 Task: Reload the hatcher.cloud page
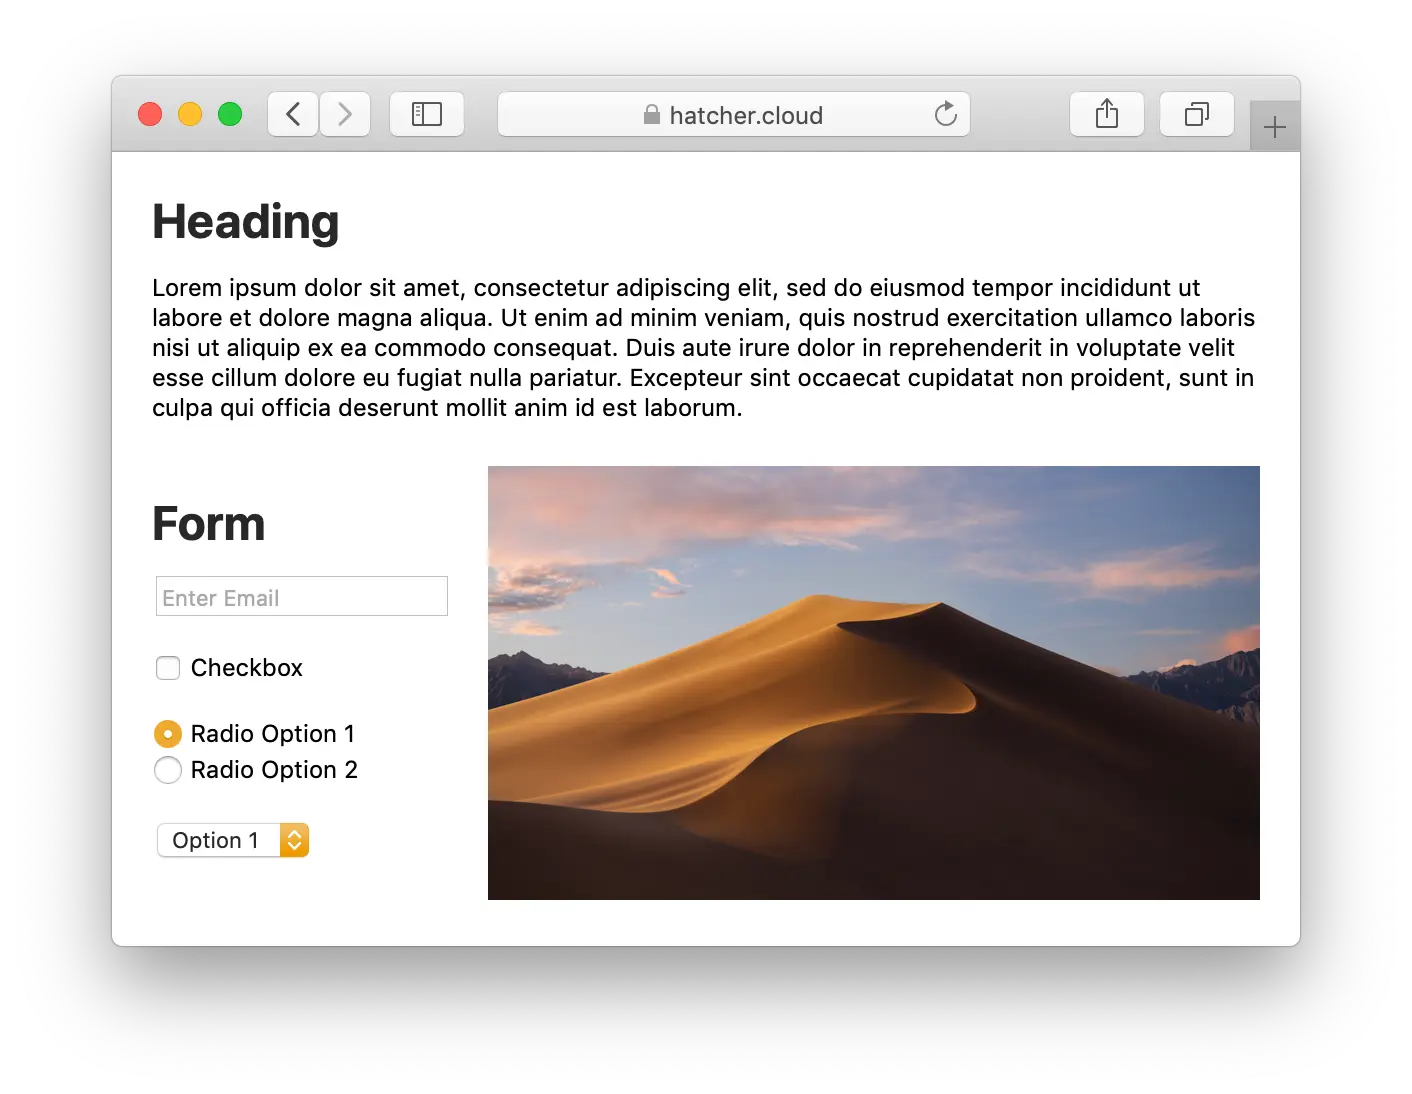(x=945, y=114)
